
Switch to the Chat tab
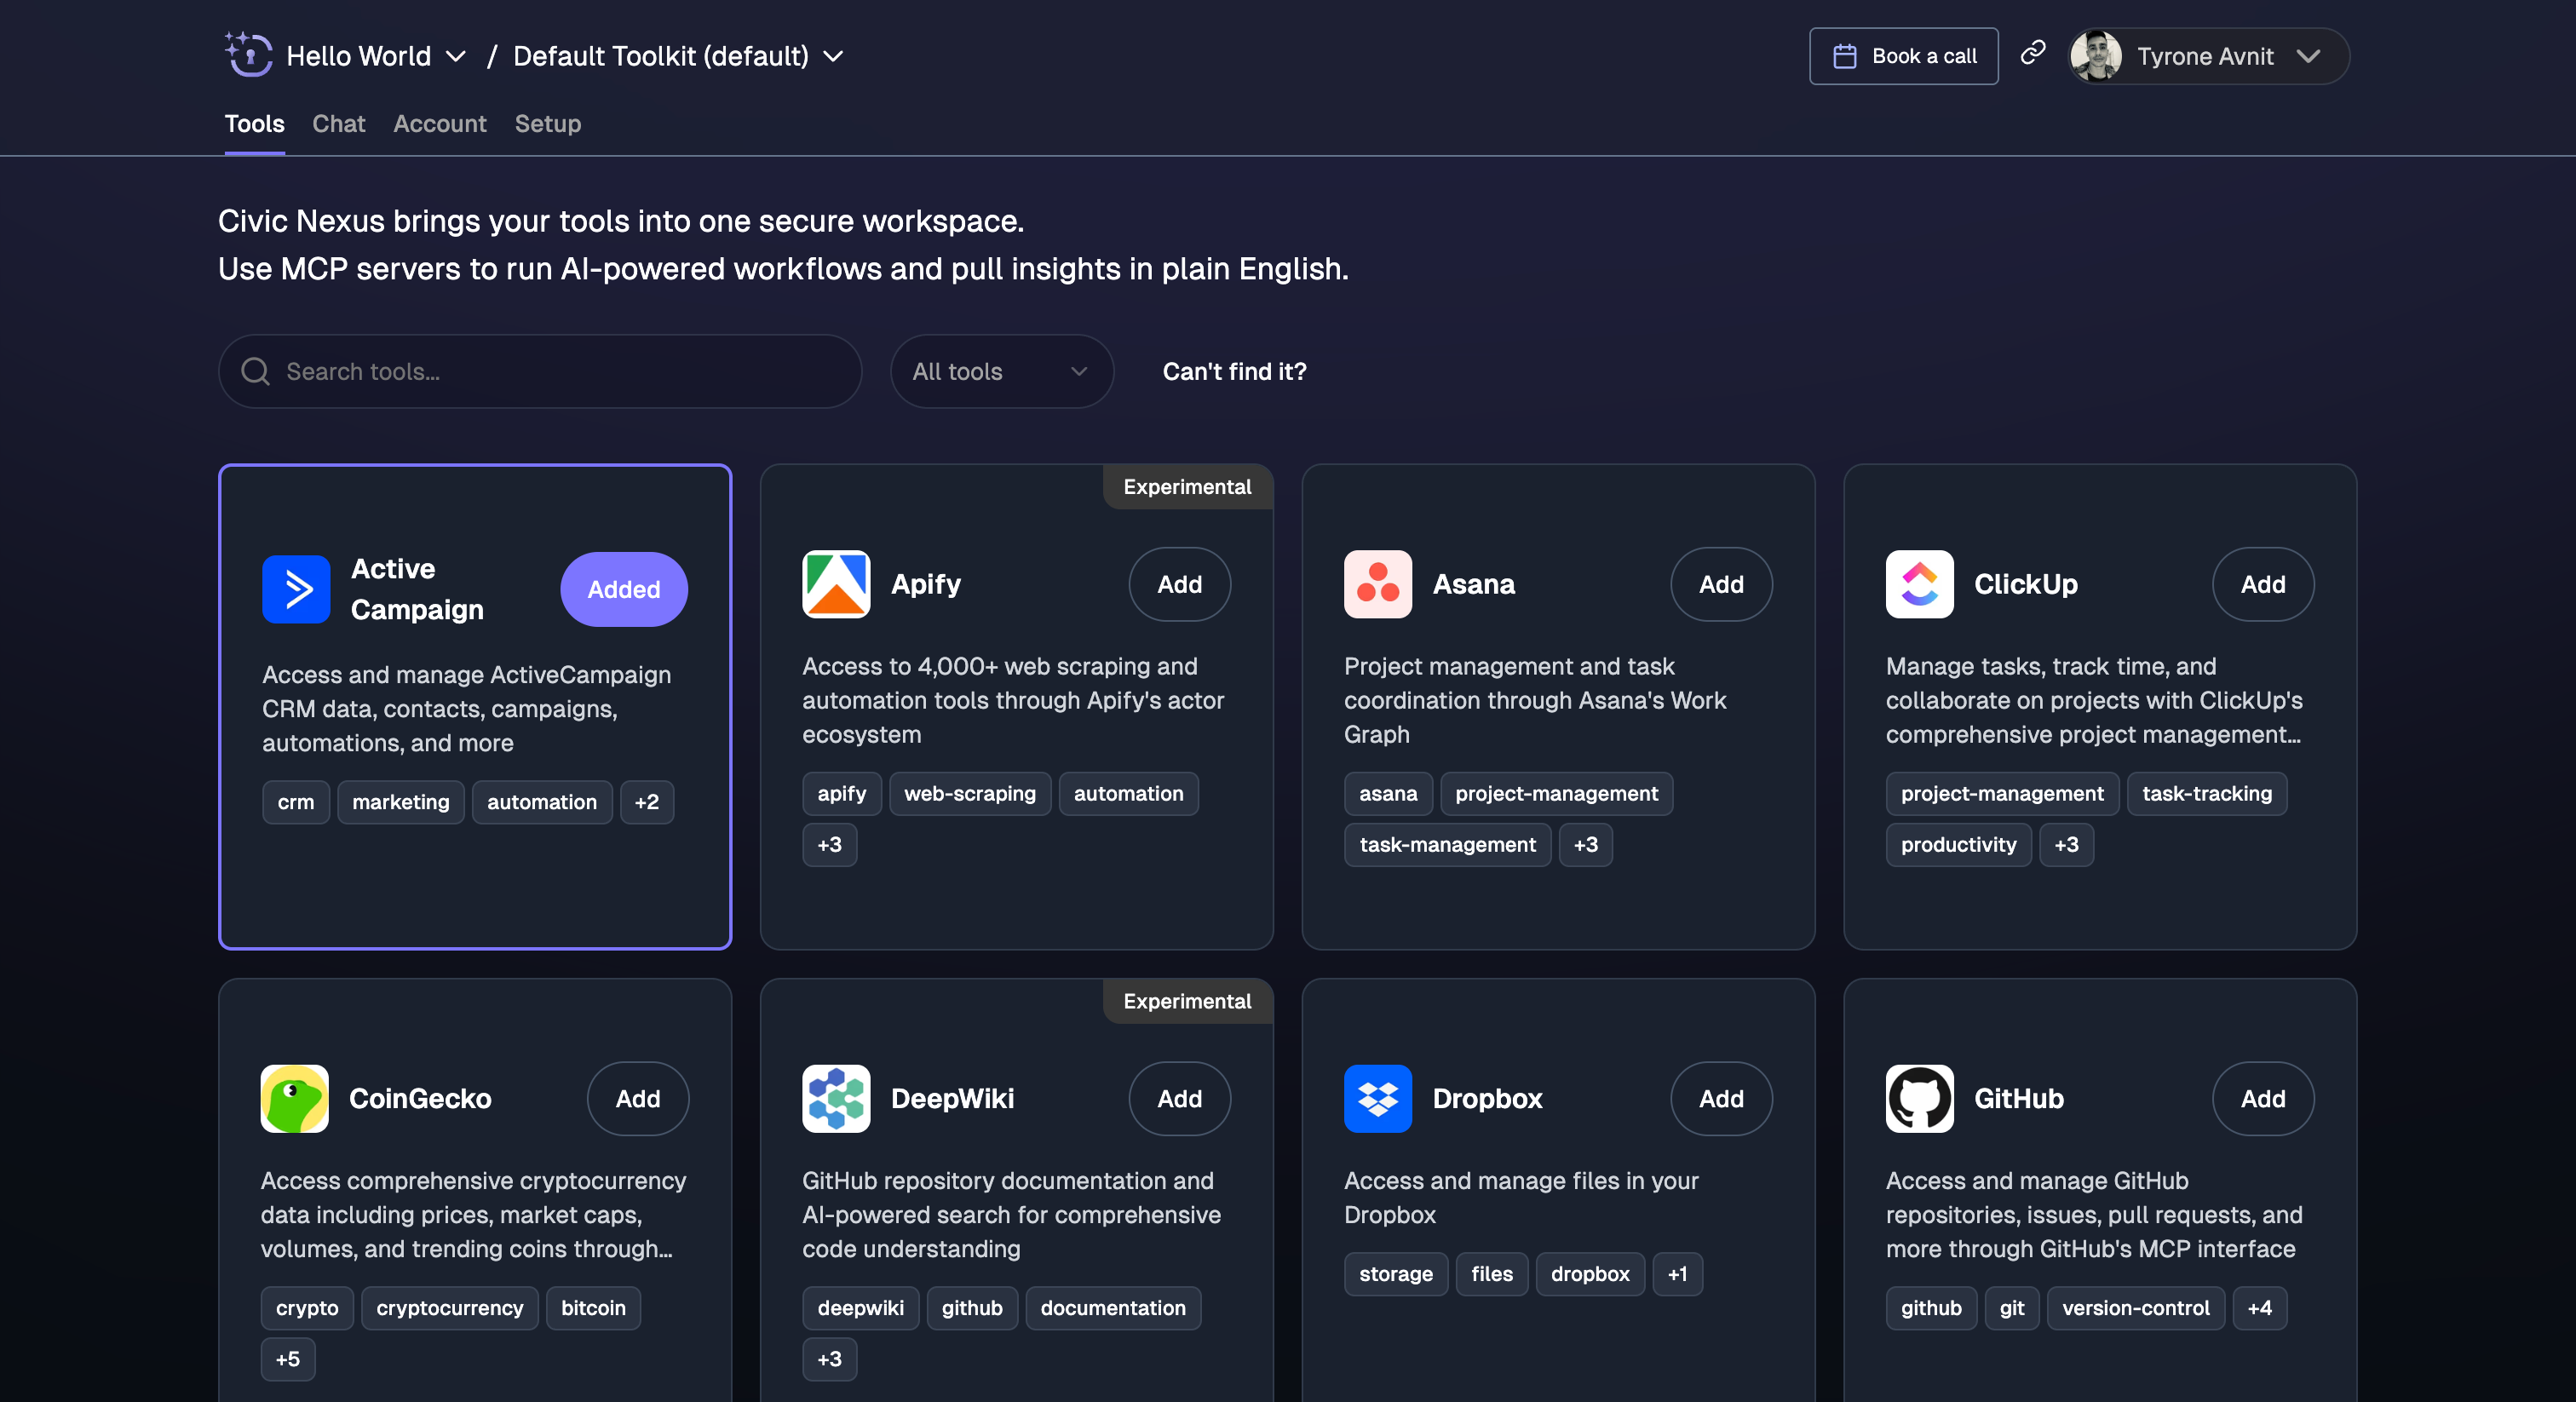338,124
